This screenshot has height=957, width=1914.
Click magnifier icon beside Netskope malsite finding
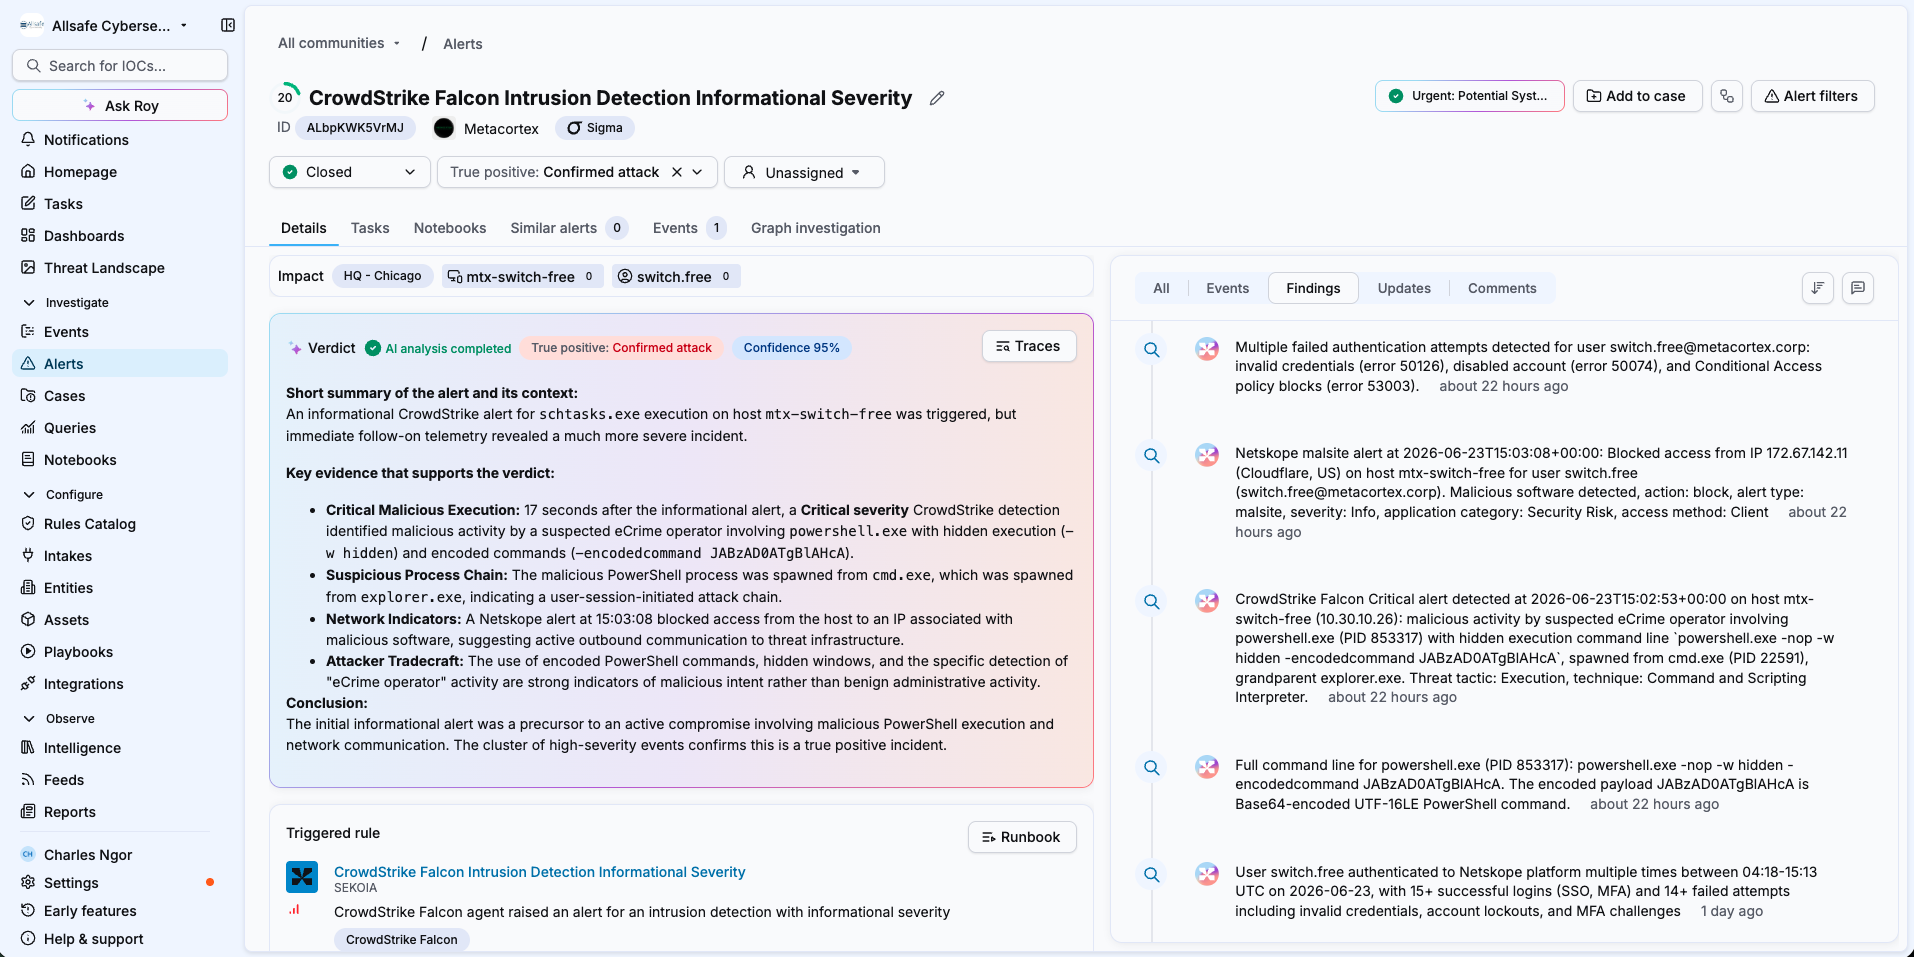click(x=1152, y=455)
